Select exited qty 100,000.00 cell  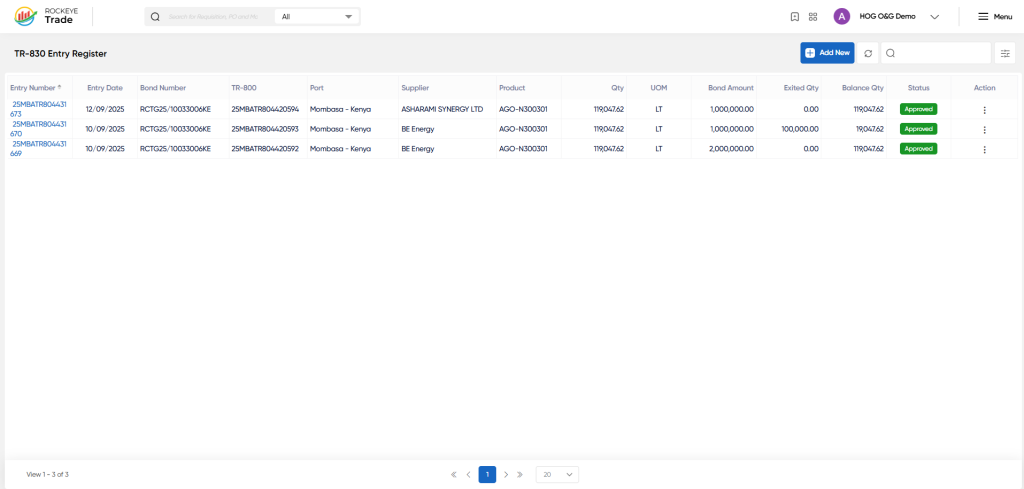[800, 129]
